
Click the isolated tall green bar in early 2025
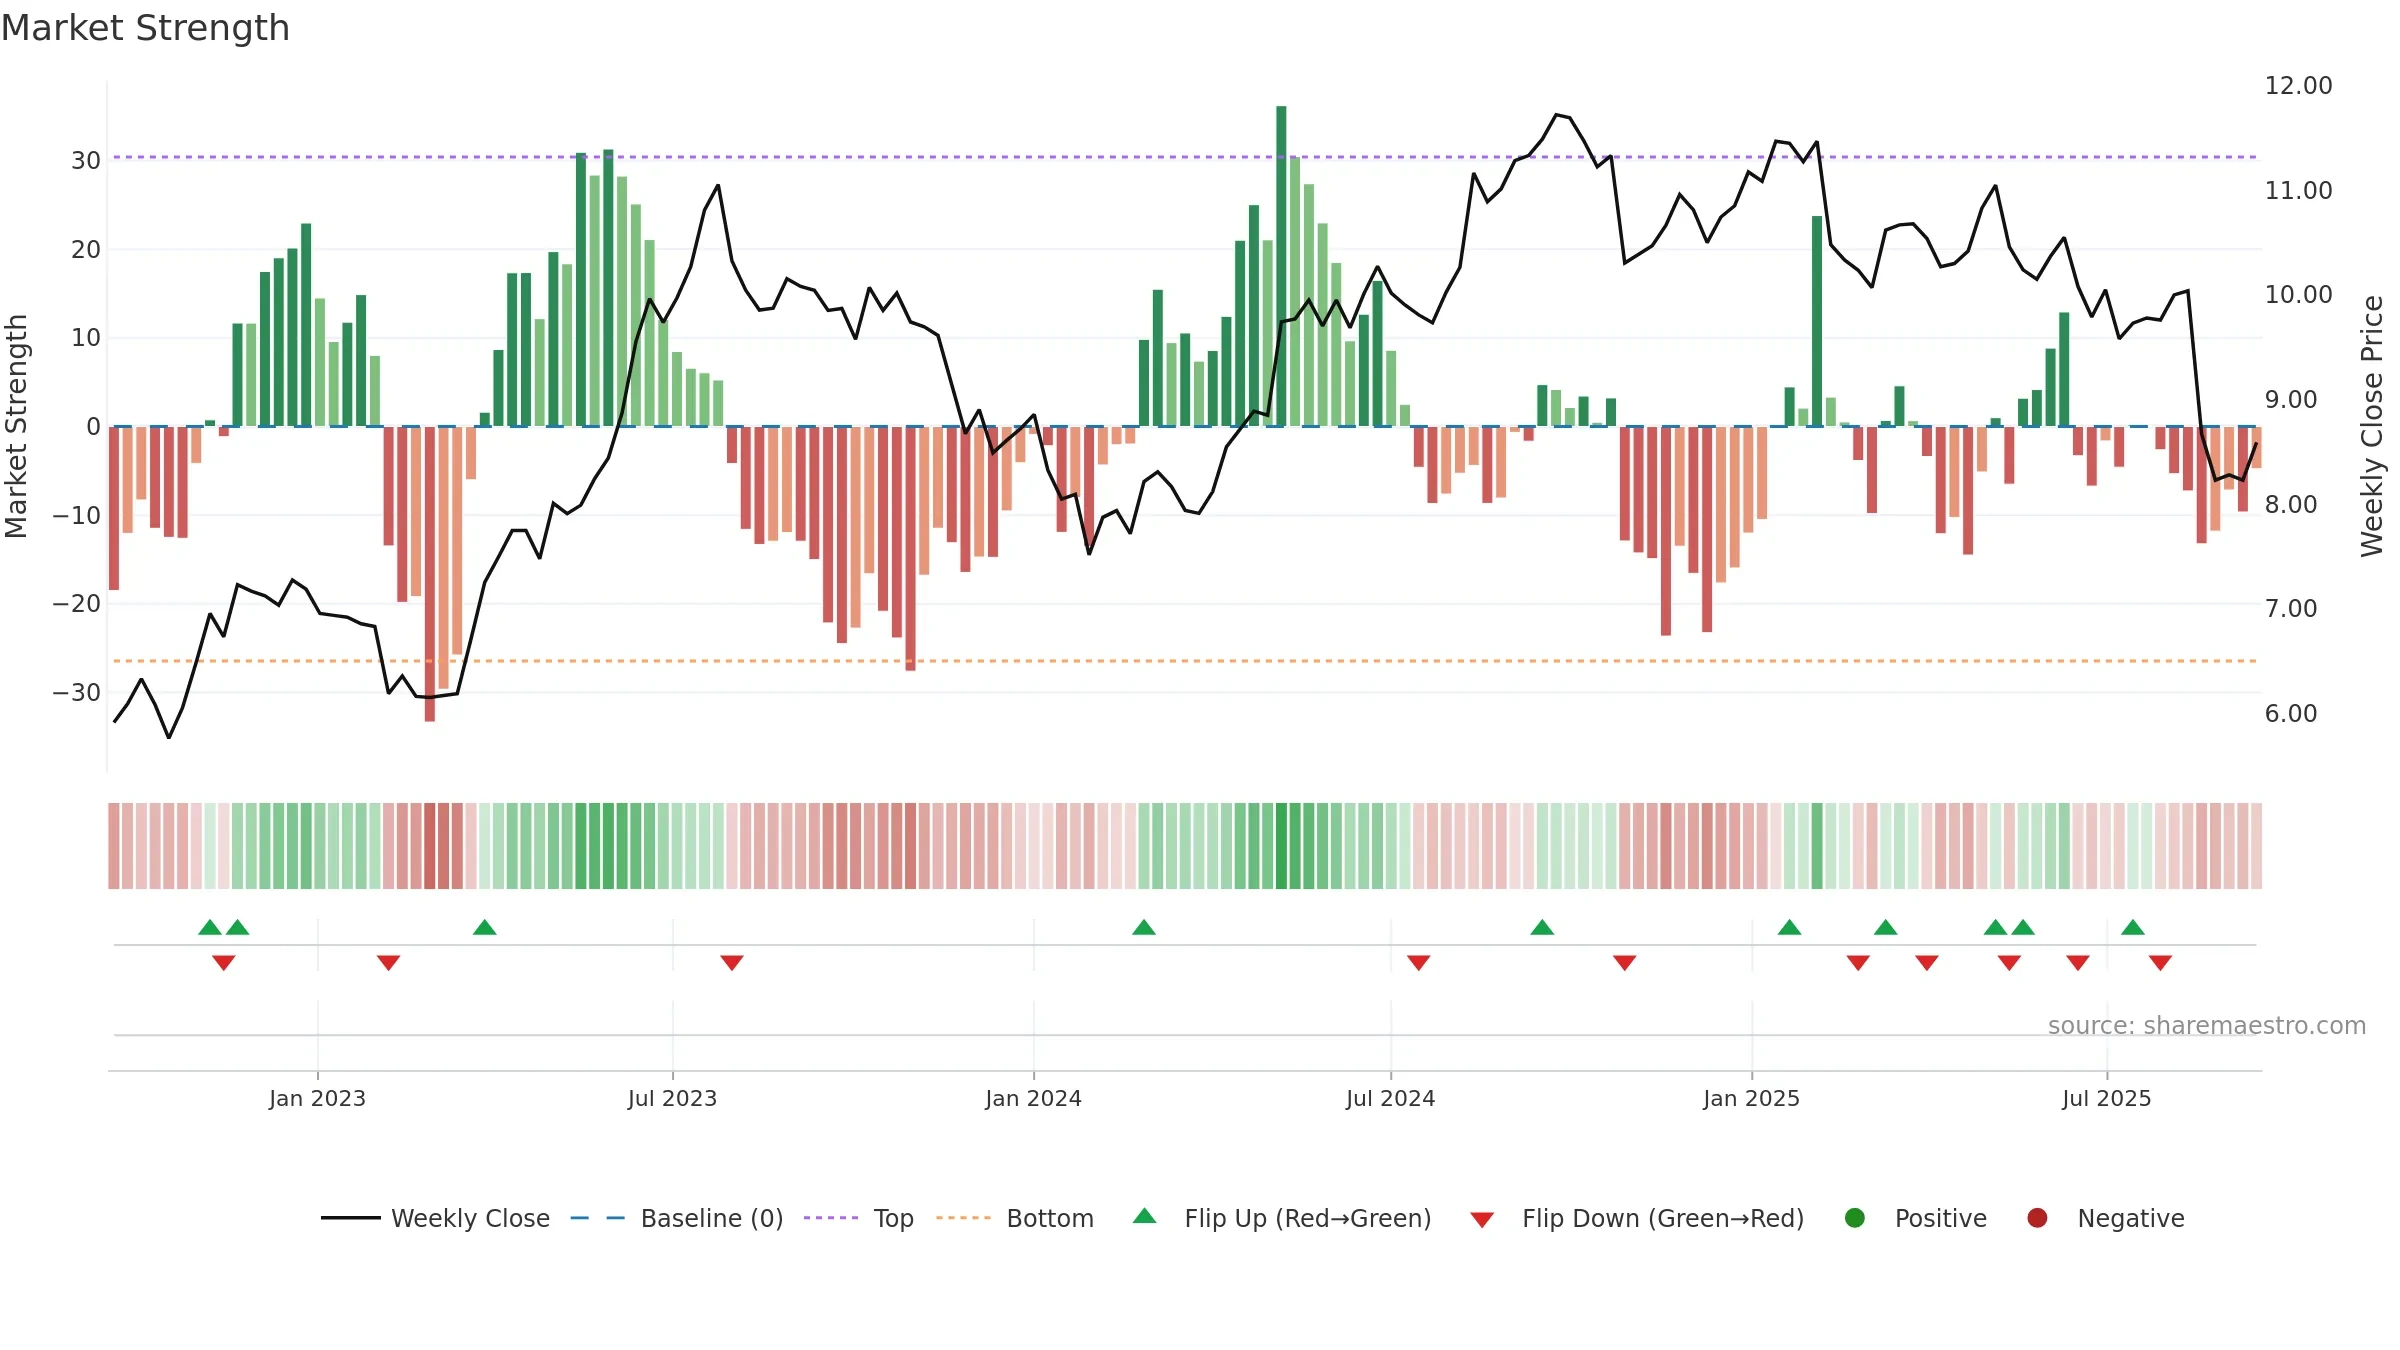click(1817, 321)
